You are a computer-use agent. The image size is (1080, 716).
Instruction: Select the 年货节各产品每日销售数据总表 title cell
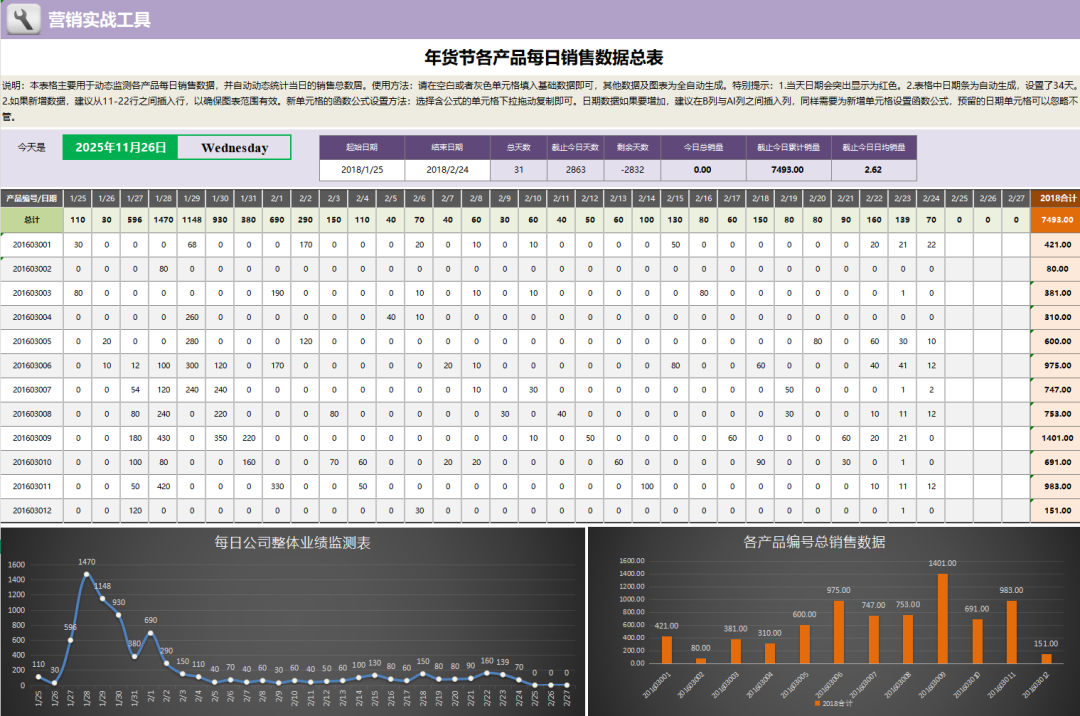click(x=543, y=58)
